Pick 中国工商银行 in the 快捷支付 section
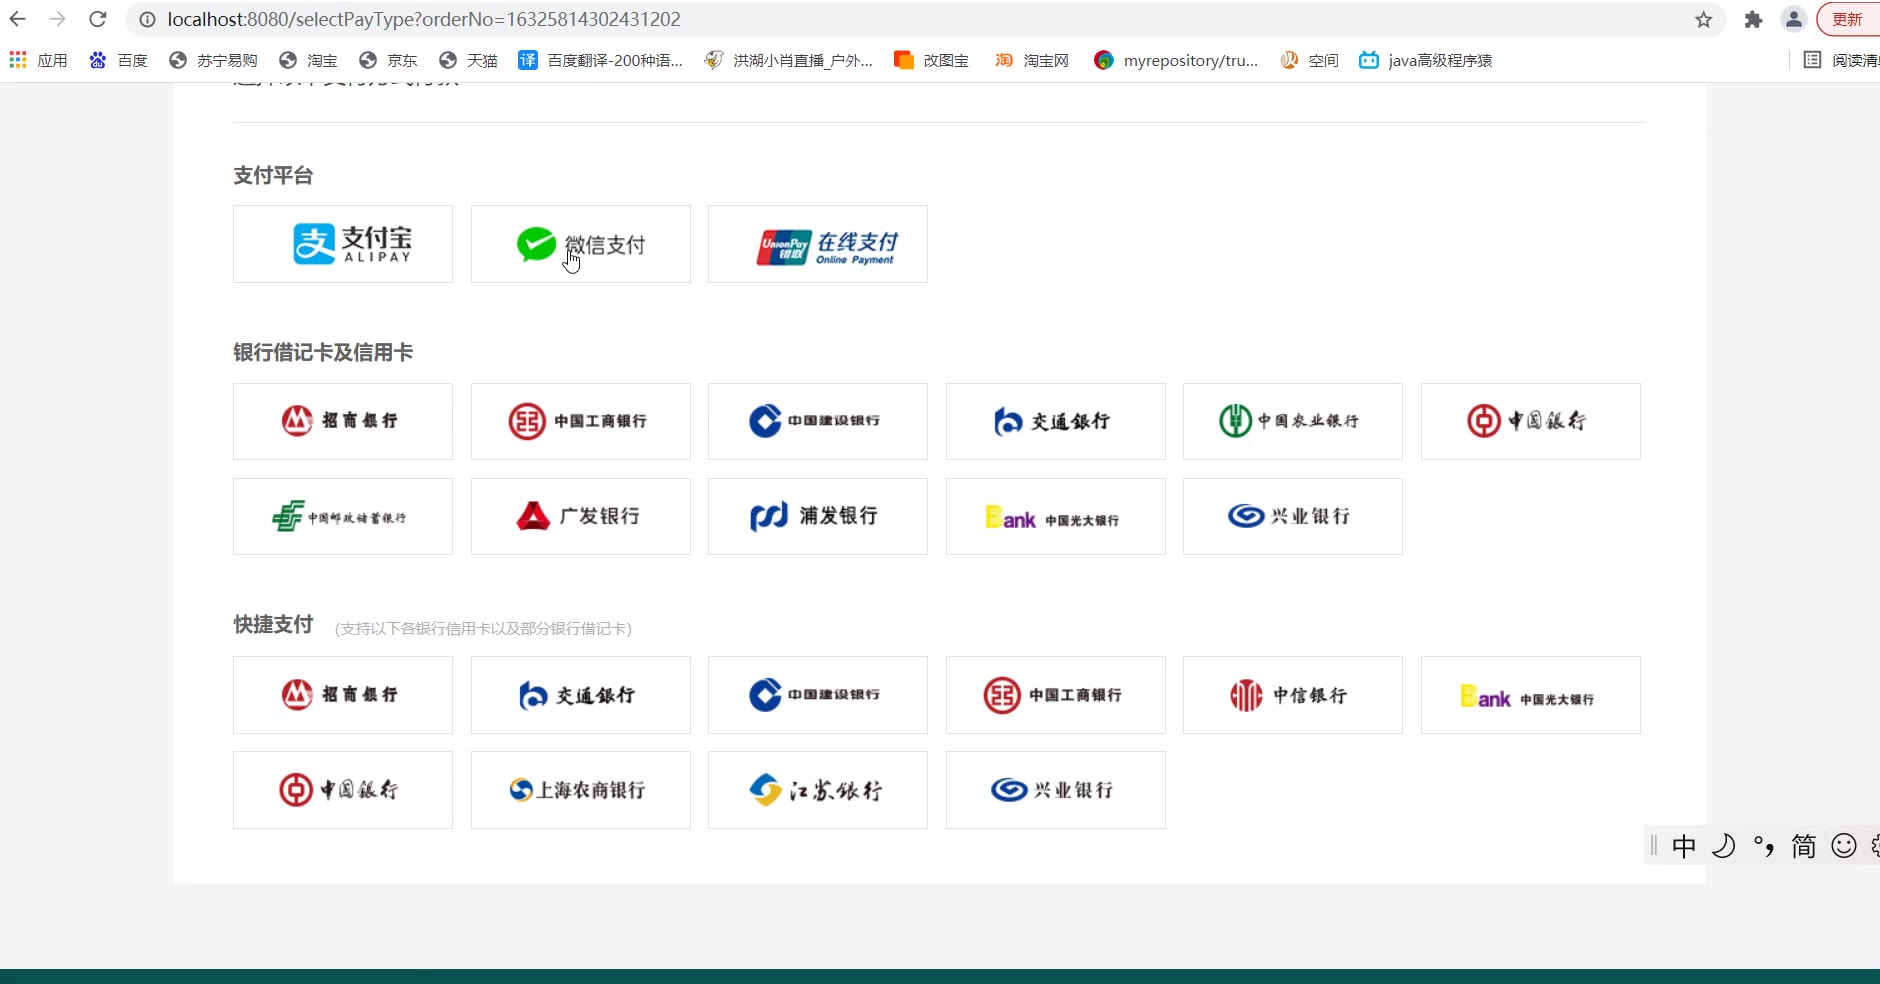Viewport: 1880px width, 984px height. click(1056, 695)
